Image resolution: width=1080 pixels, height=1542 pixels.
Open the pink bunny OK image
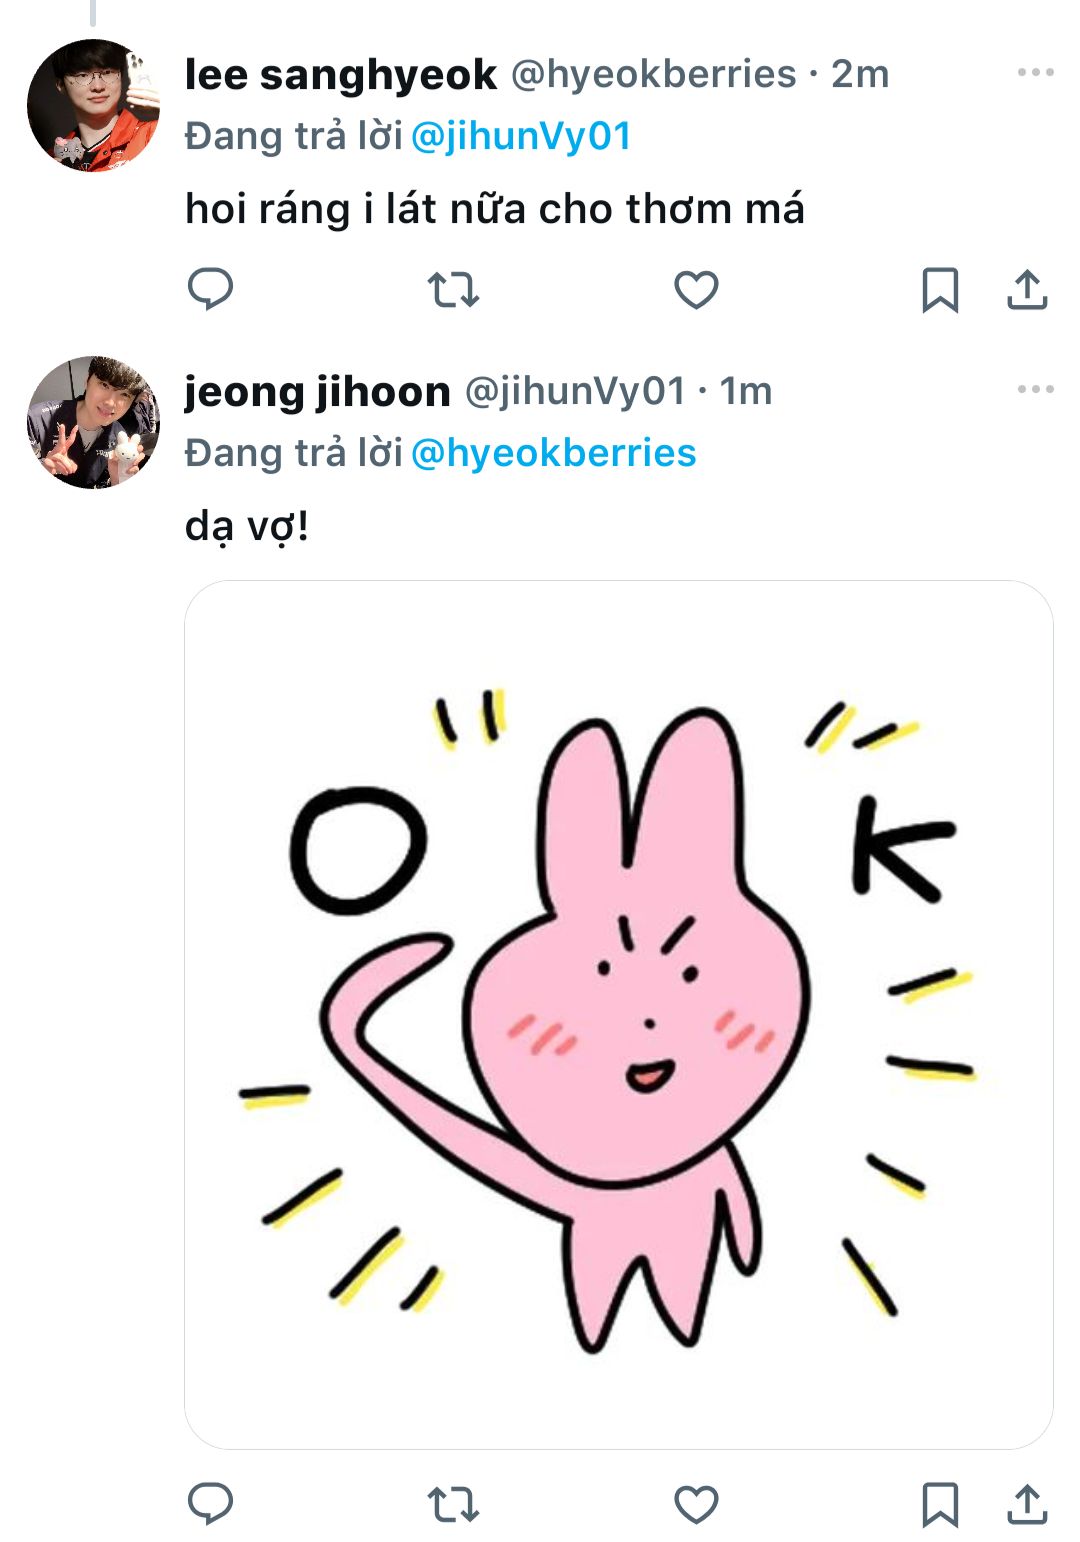click(618, 1014)
